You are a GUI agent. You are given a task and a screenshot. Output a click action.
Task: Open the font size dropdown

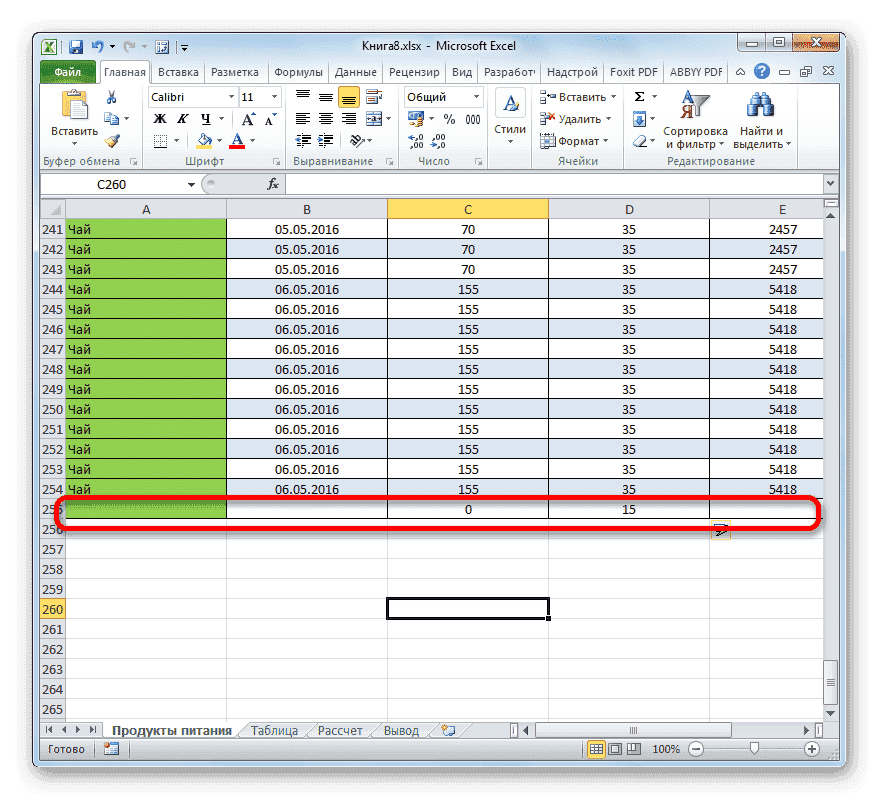click(x=272, y=96)
